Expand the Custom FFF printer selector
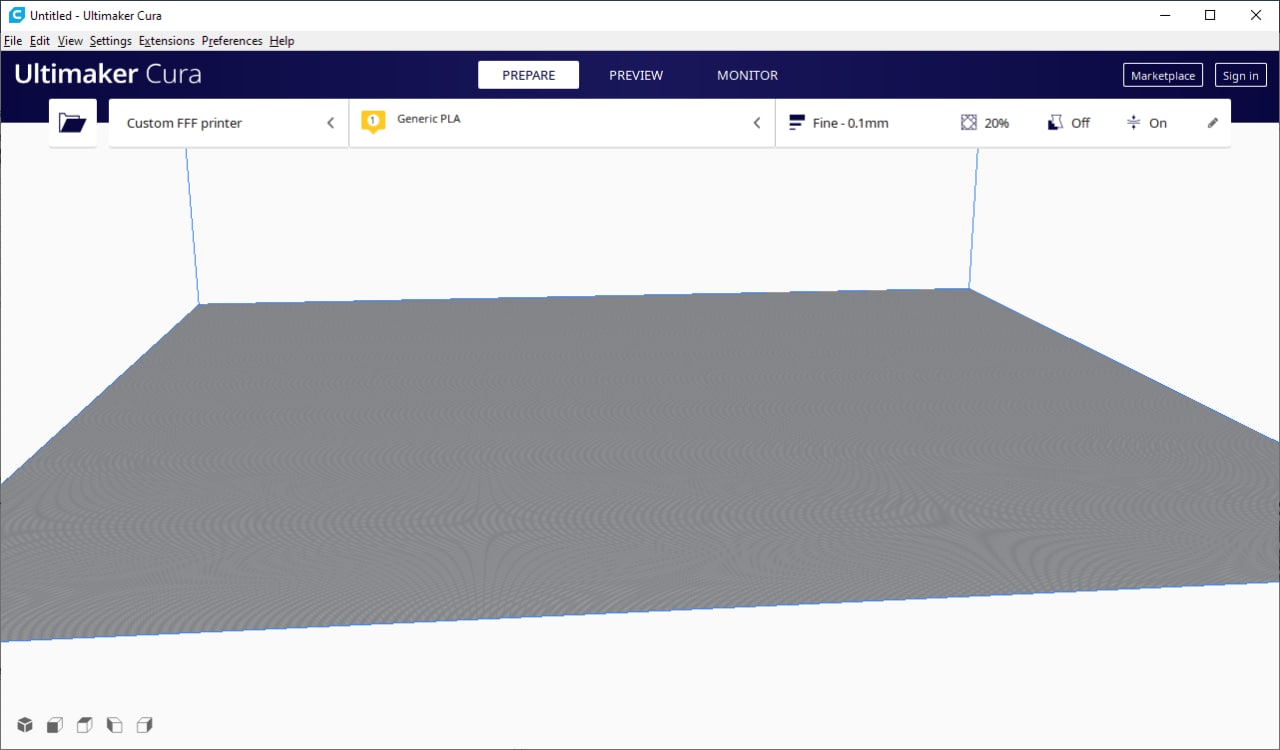The height and width of the screenshot is (750, 1280). click(x=229, y=123)
